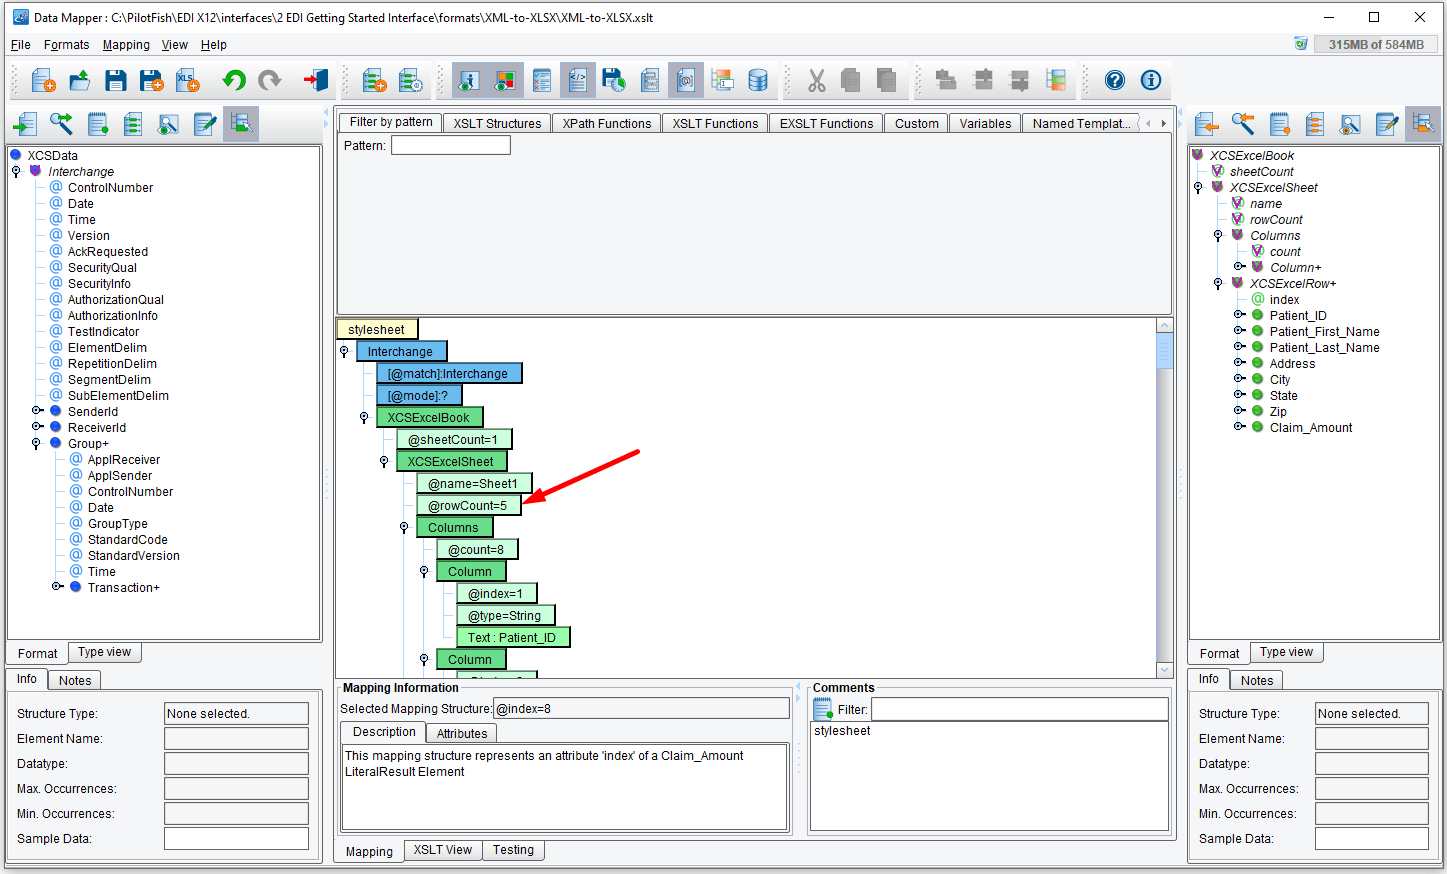Open the Notes tab in the target panel
The width and height of the screenshot is (1447, 874).
tap(1257, 680)
